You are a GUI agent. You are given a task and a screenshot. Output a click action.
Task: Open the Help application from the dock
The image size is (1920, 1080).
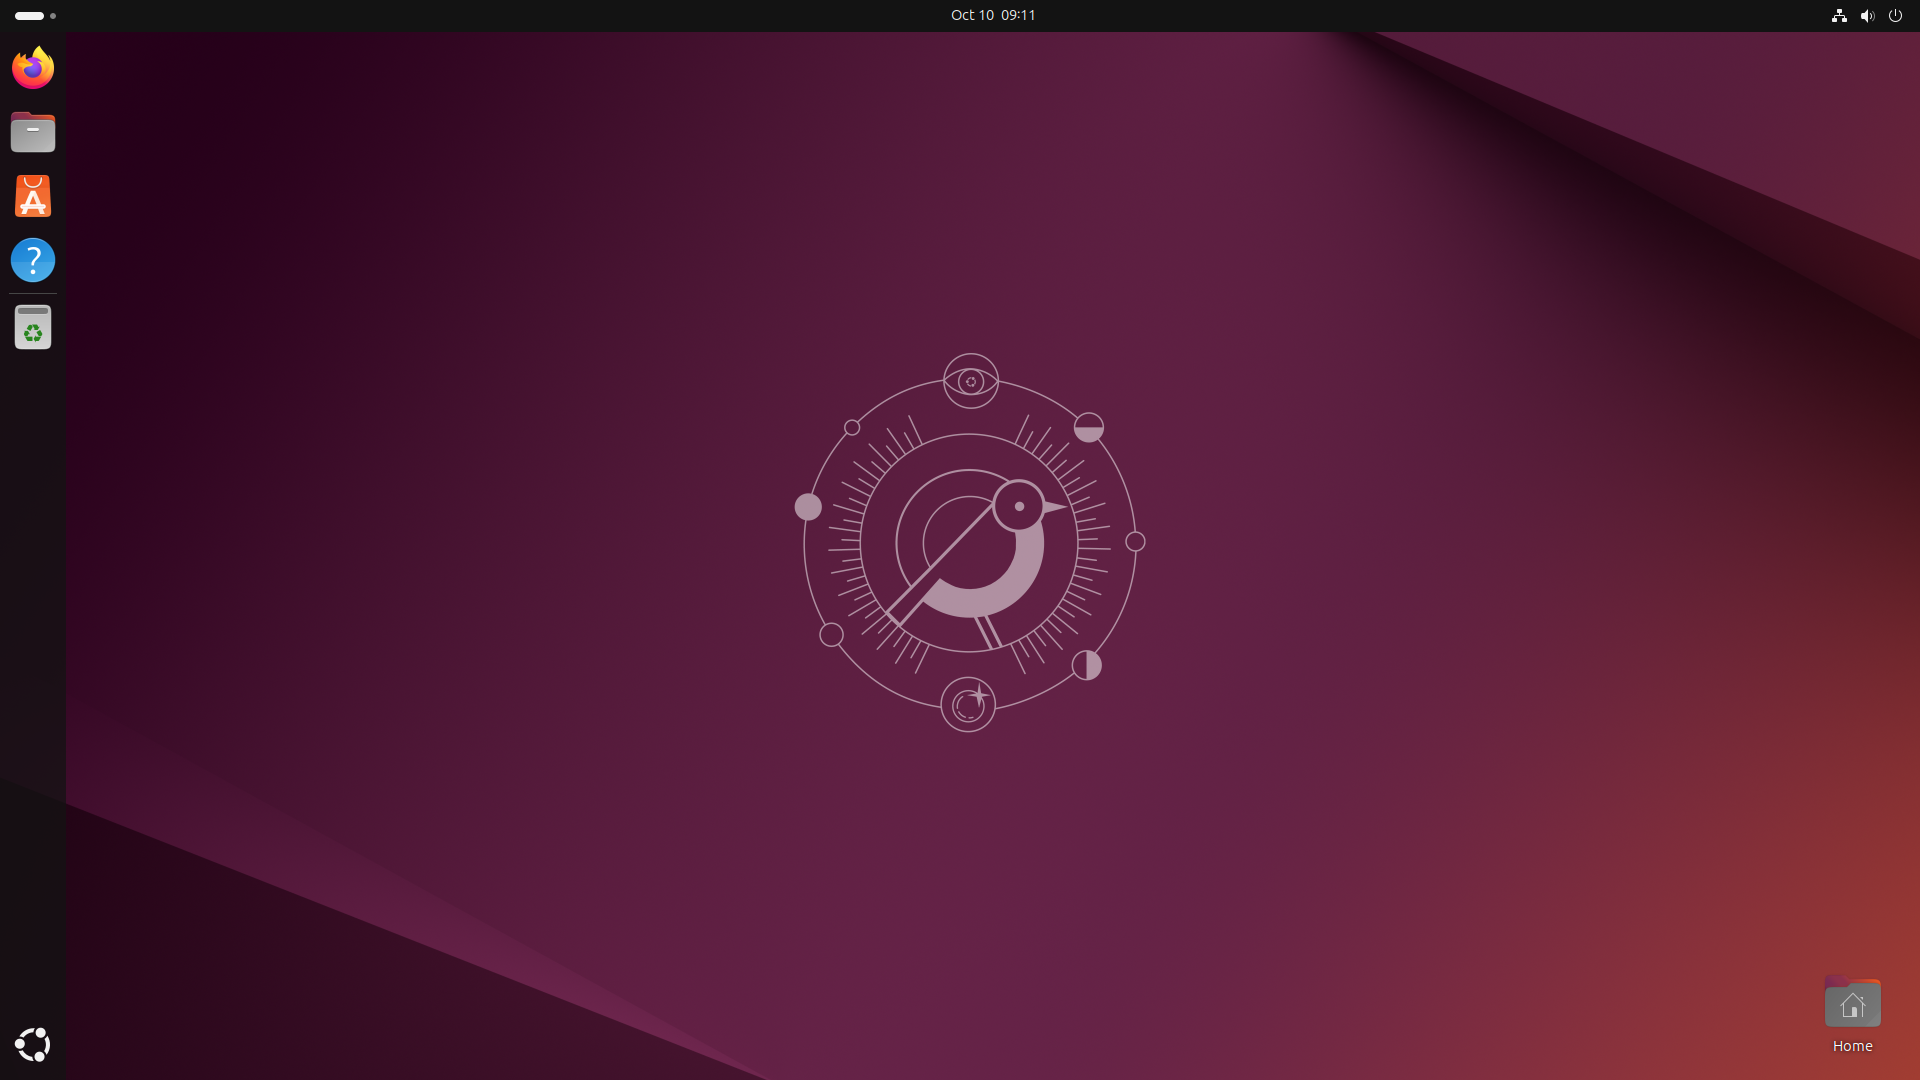(32, 259)
